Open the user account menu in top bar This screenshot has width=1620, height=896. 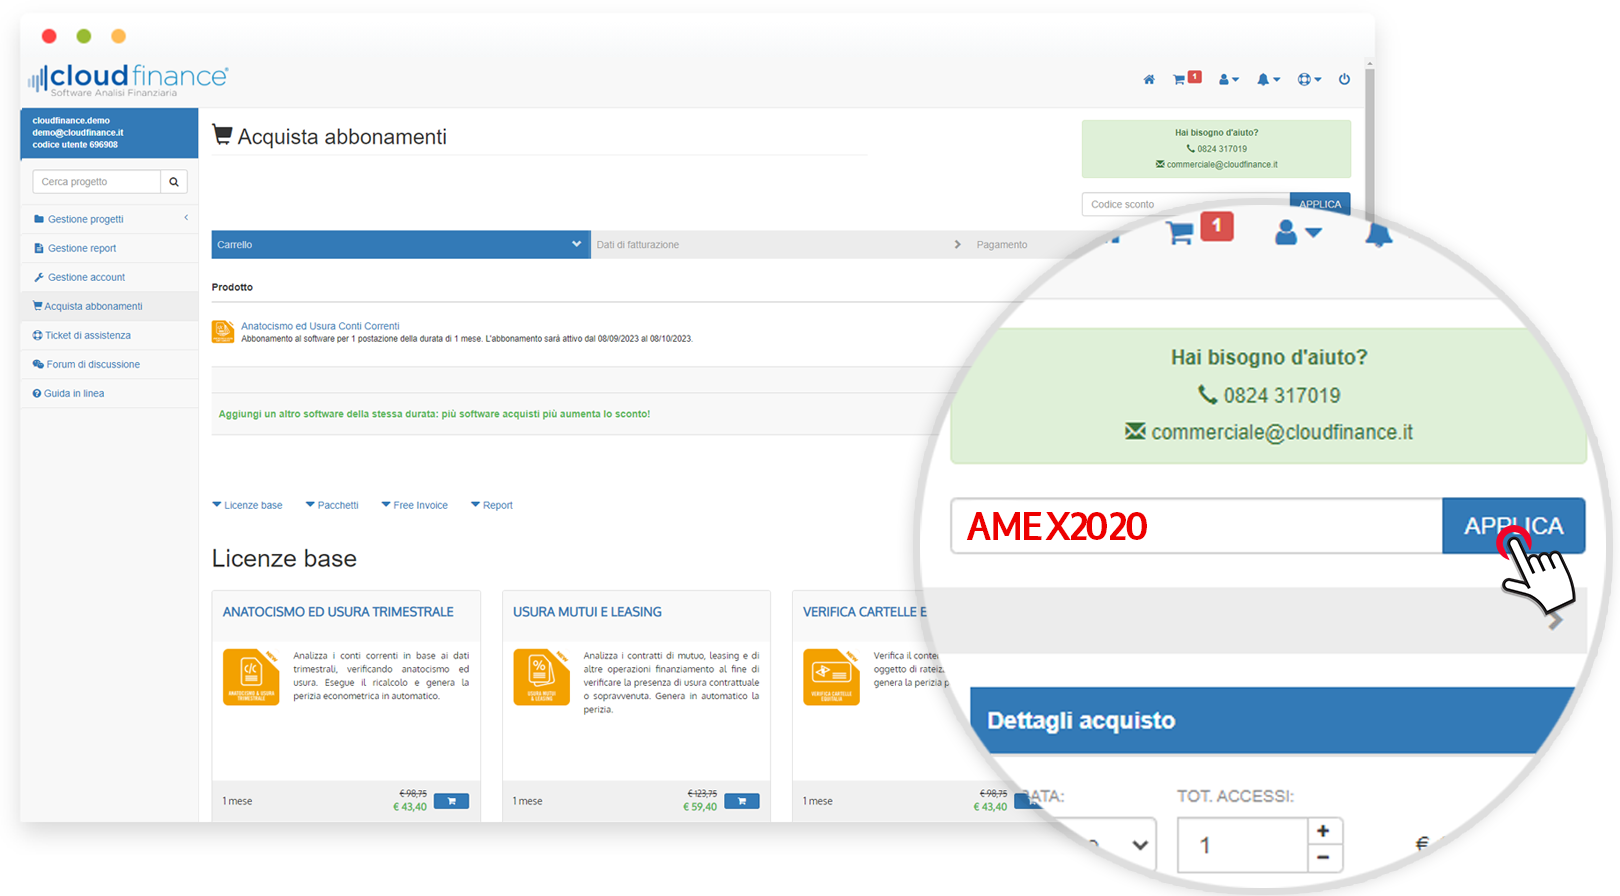click(1229, 80)
